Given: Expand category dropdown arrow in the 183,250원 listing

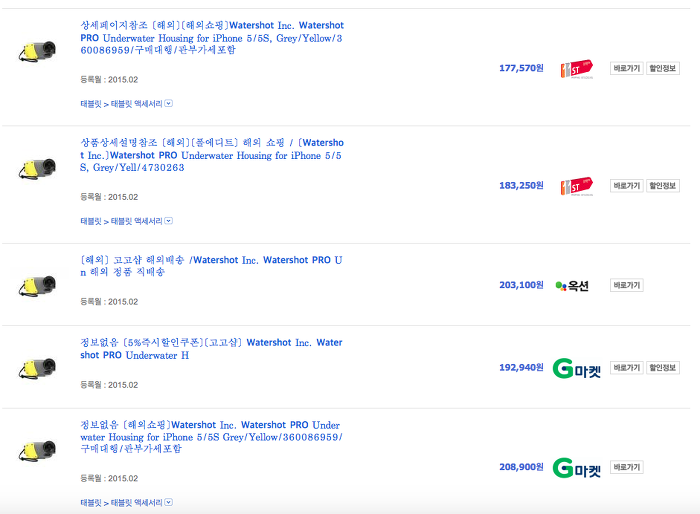Looking at the screenshot, I should tap(168, 220).
